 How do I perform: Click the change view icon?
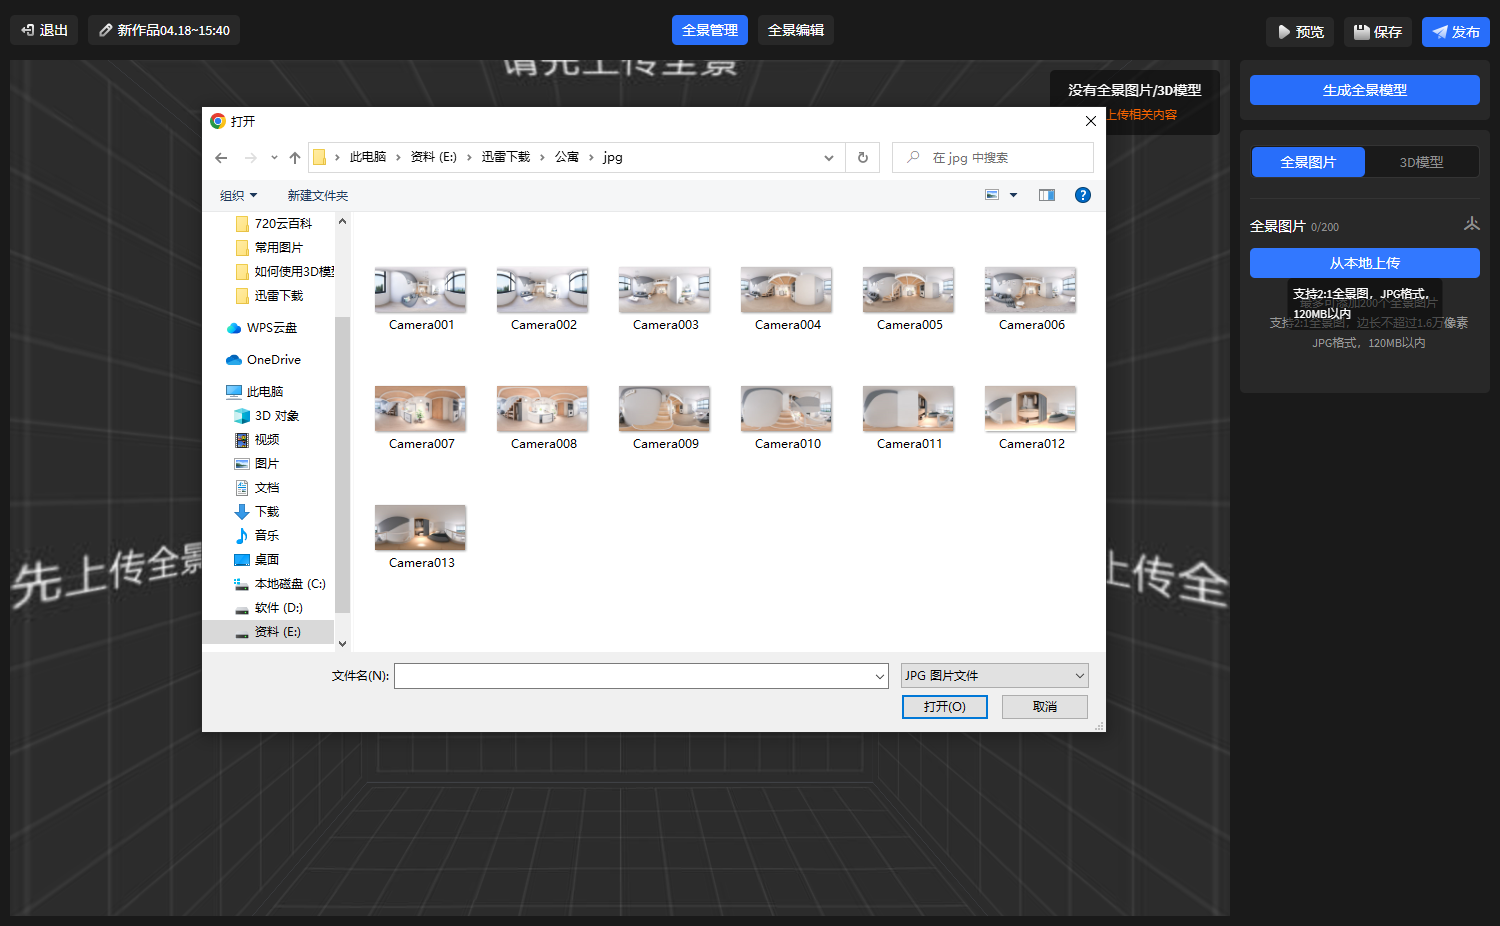pos(992,195)
